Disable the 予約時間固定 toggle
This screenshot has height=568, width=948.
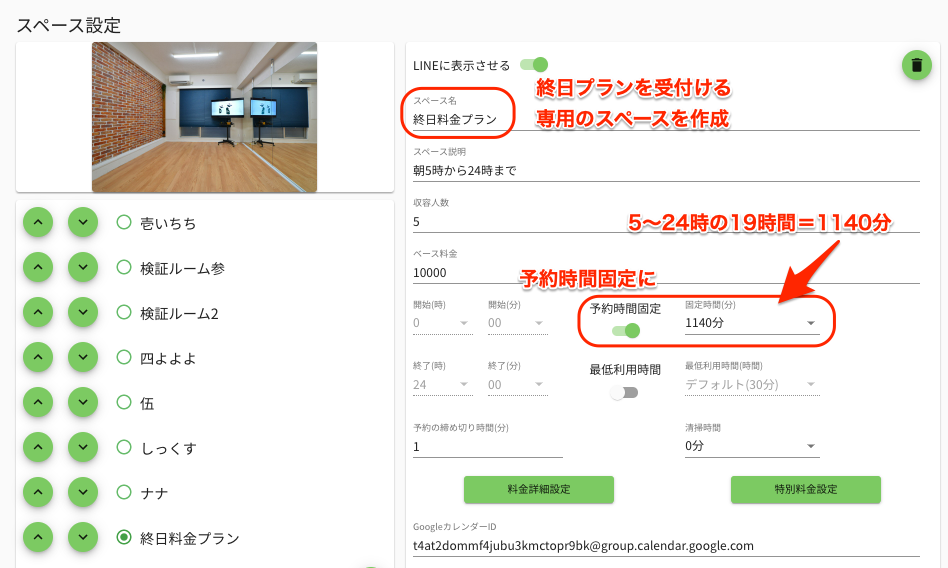(x=625, y=331)
